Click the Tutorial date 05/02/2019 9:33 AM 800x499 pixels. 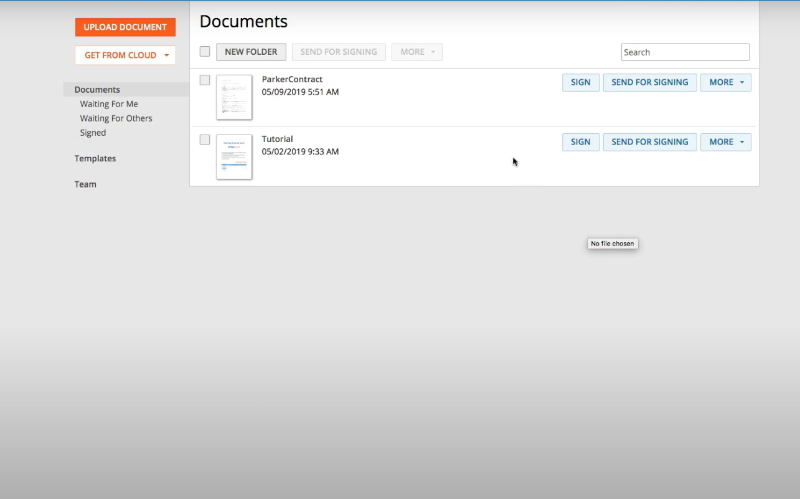coord(300,152)
